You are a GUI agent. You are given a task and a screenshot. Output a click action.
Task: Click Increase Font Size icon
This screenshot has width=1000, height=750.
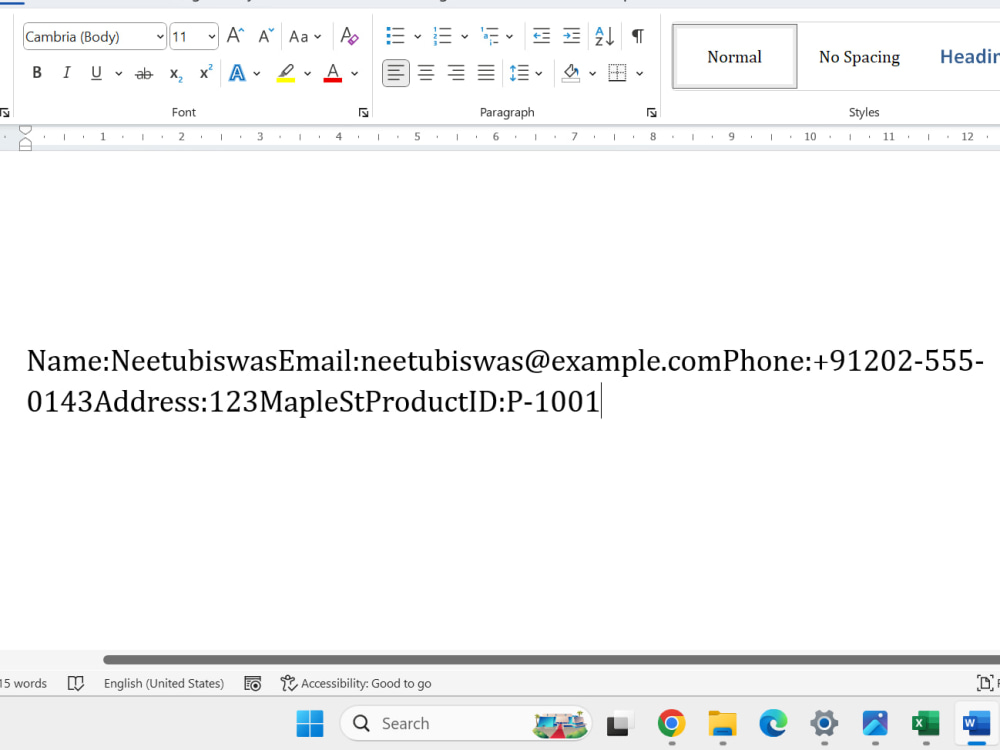235,36
